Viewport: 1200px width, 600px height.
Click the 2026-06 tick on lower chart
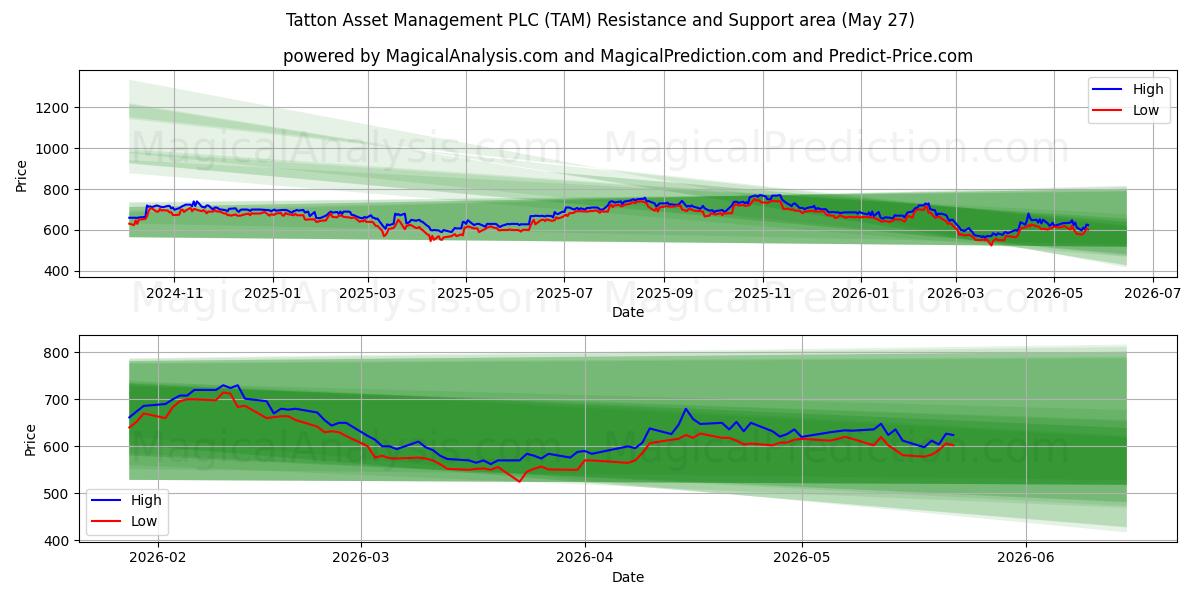1027,559
